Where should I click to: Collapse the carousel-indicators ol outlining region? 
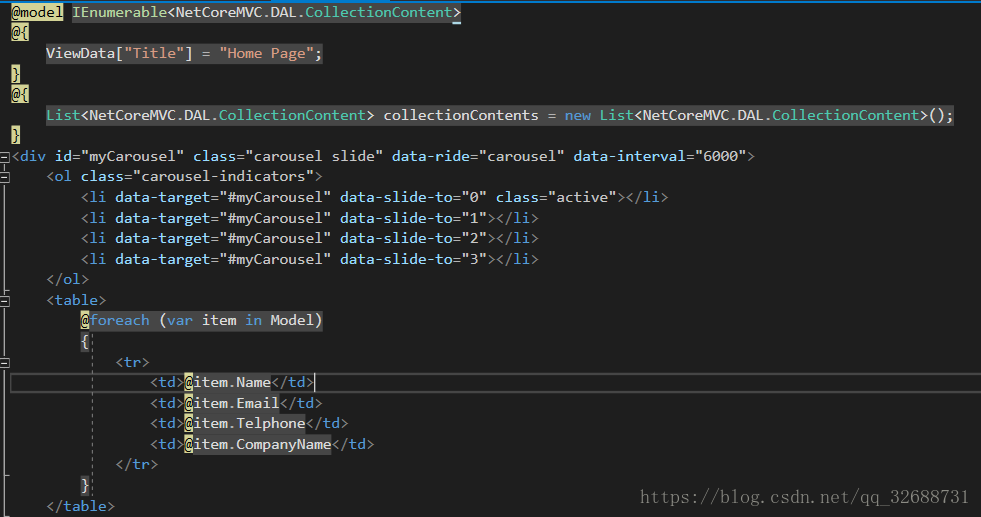(4, 177)
